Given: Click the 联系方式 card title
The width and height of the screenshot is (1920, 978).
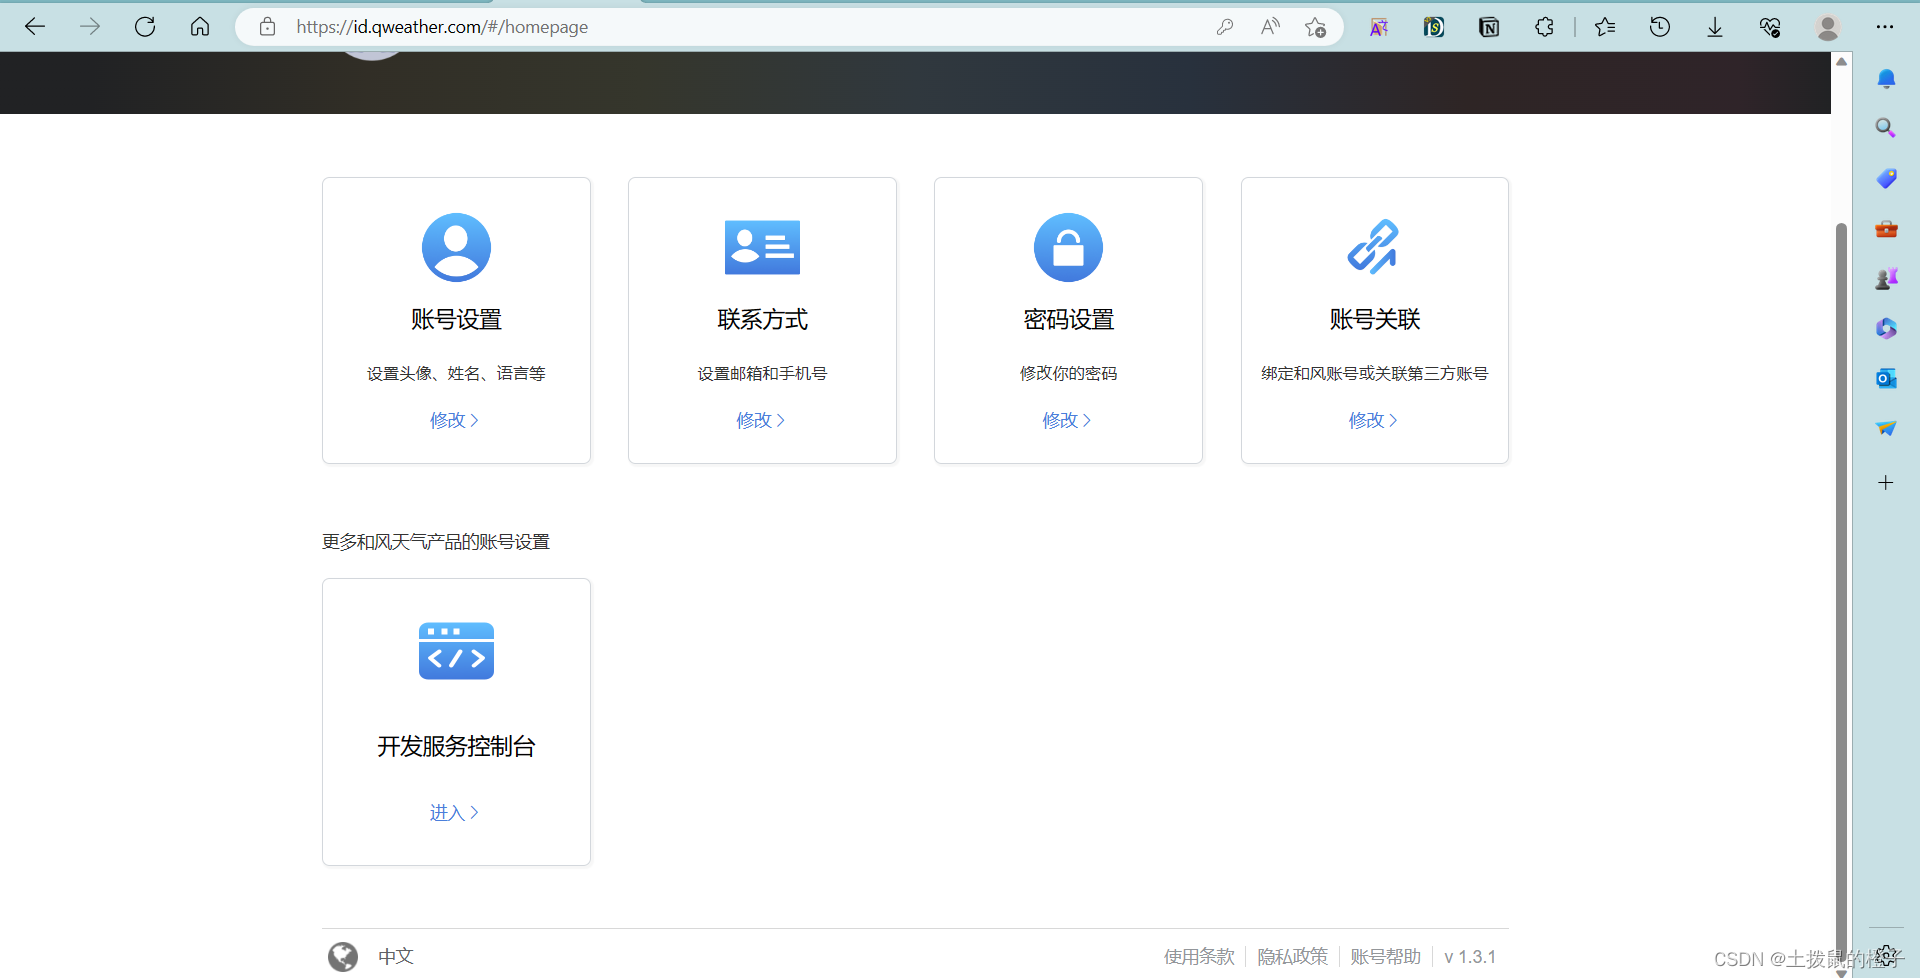Looking at the screenshot, I should coord(762,320).
